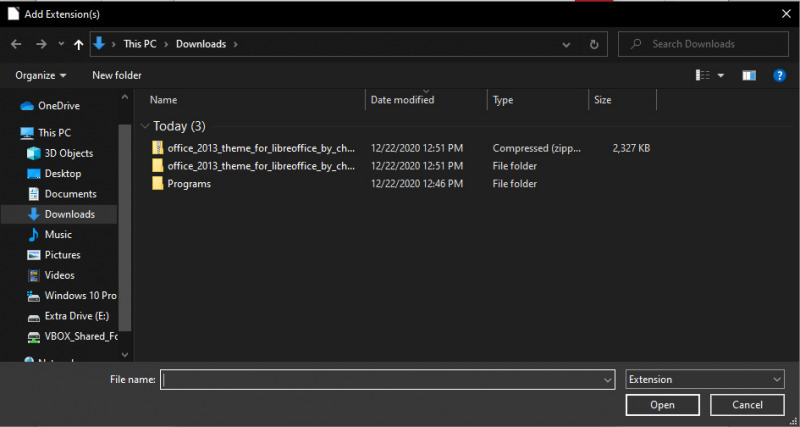Select the office_2013_theme file folder
Screen dimensions: 800x427
click(260, 165)
